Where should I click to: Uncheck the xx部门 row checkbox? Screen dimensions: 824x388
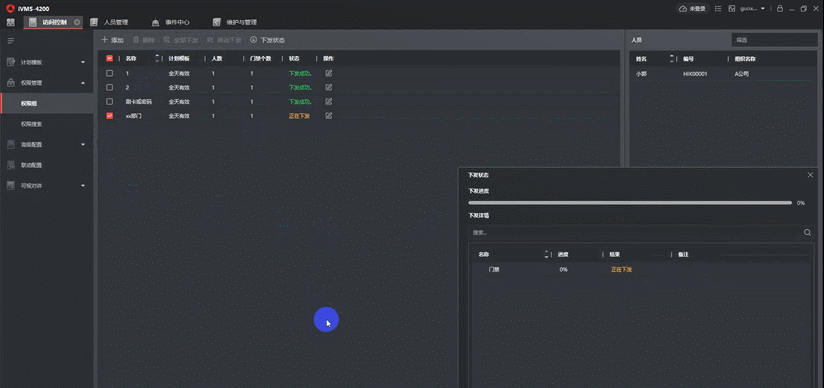pos(109,116)
